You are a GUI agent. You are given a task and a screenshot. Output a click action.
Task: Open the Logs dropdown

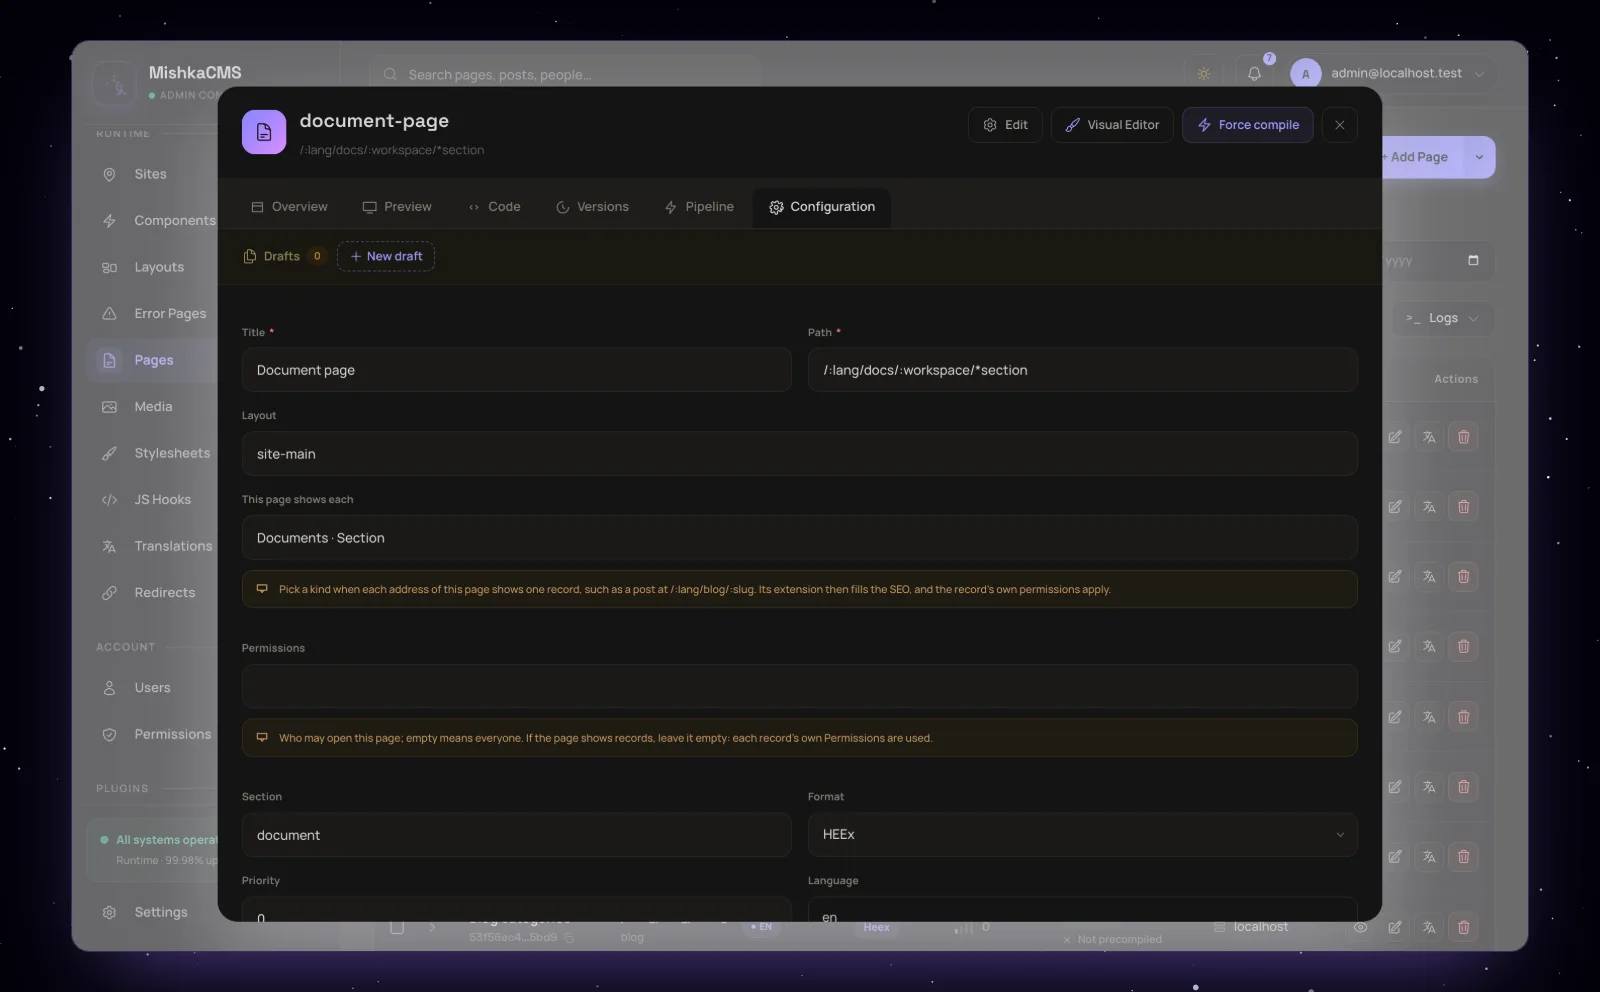[1443, 318]
